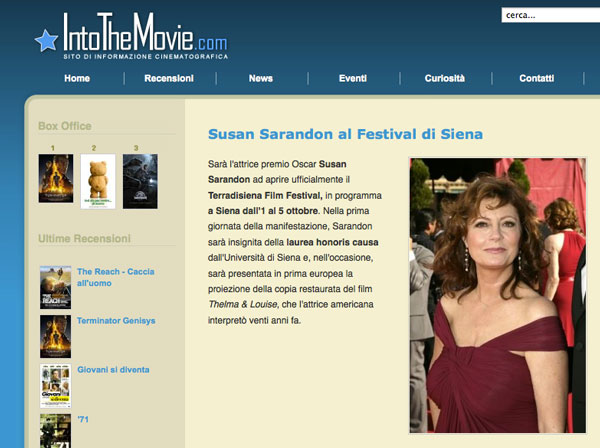Visit the Curiosità page
The image size is (600, 448).
[x=445, y=78]
